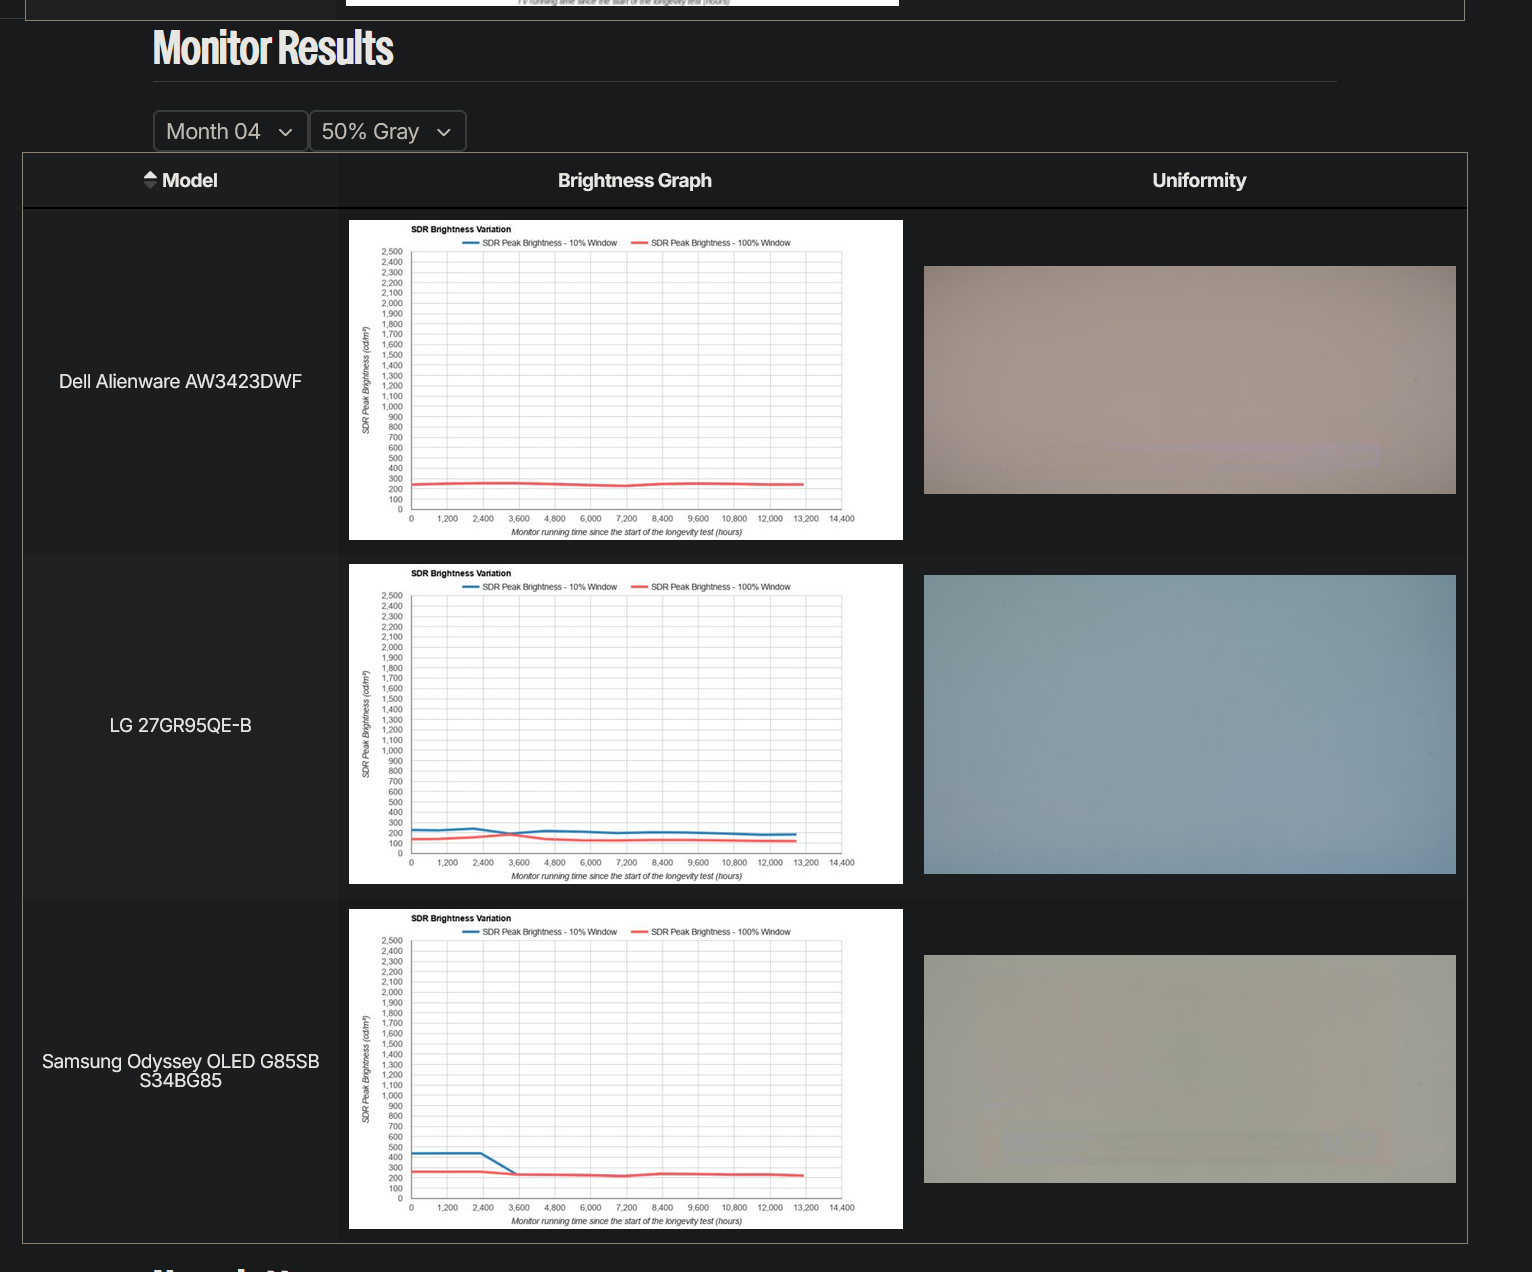Click 10% Window legend in Samsung graph
1532x1272 pixels.
(540, 932)
